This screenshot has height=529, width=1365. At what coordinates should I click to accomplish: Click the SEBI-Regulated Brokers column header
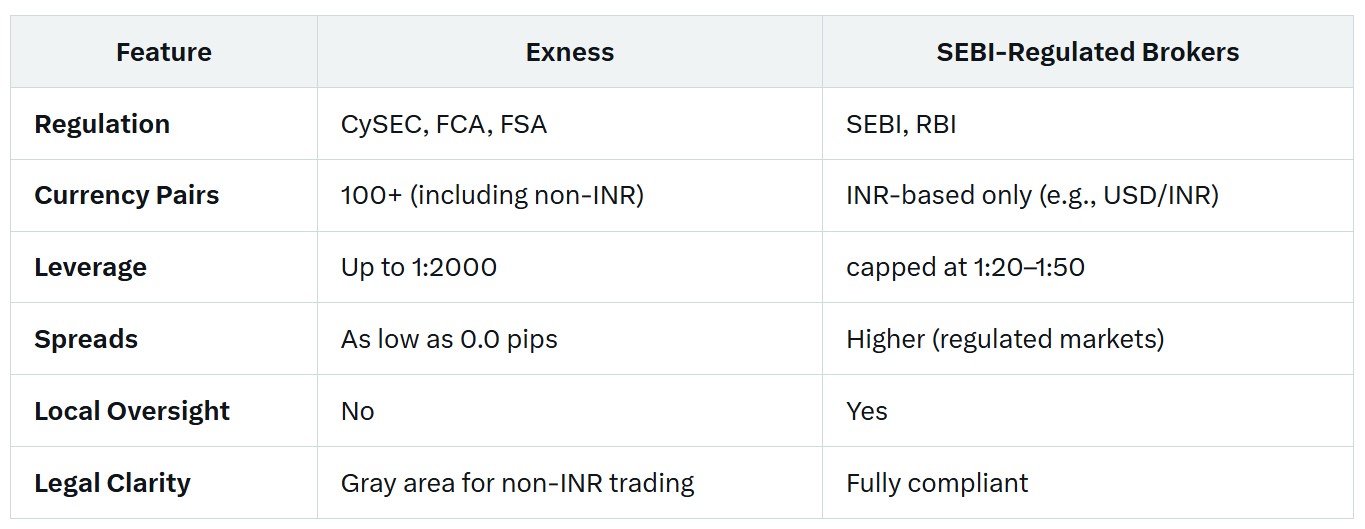[1088, 52]
